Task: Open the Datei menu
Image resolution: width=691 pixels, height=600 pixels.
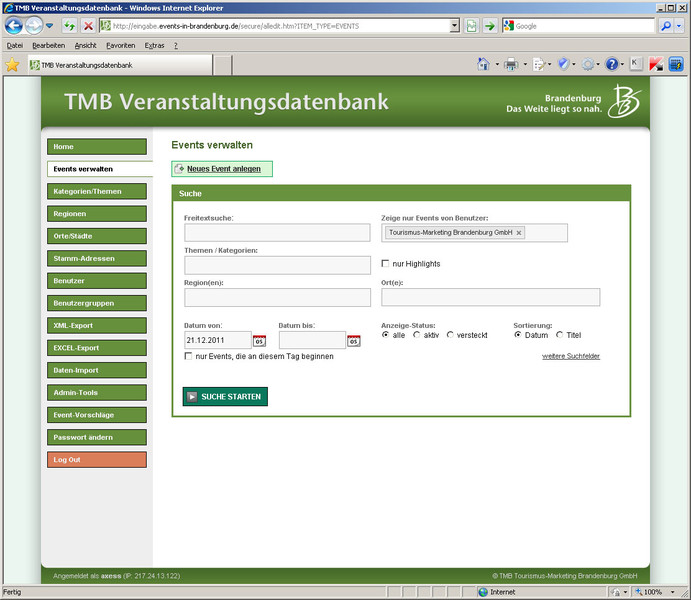Action: click(x=15, y=45)
